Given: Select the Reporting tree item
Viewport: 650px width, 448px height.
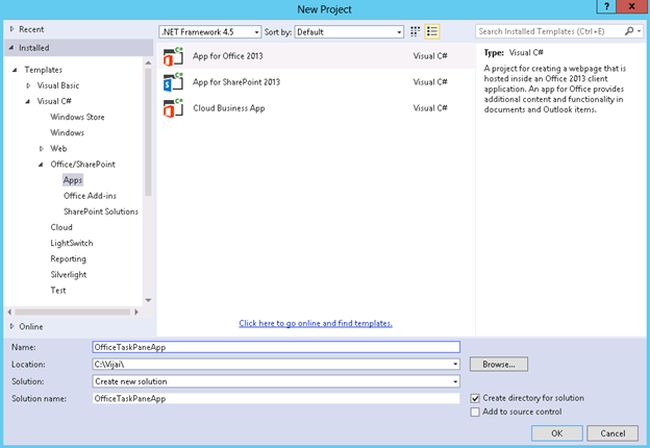Looking at the screenshot, I should click(68, 259).
